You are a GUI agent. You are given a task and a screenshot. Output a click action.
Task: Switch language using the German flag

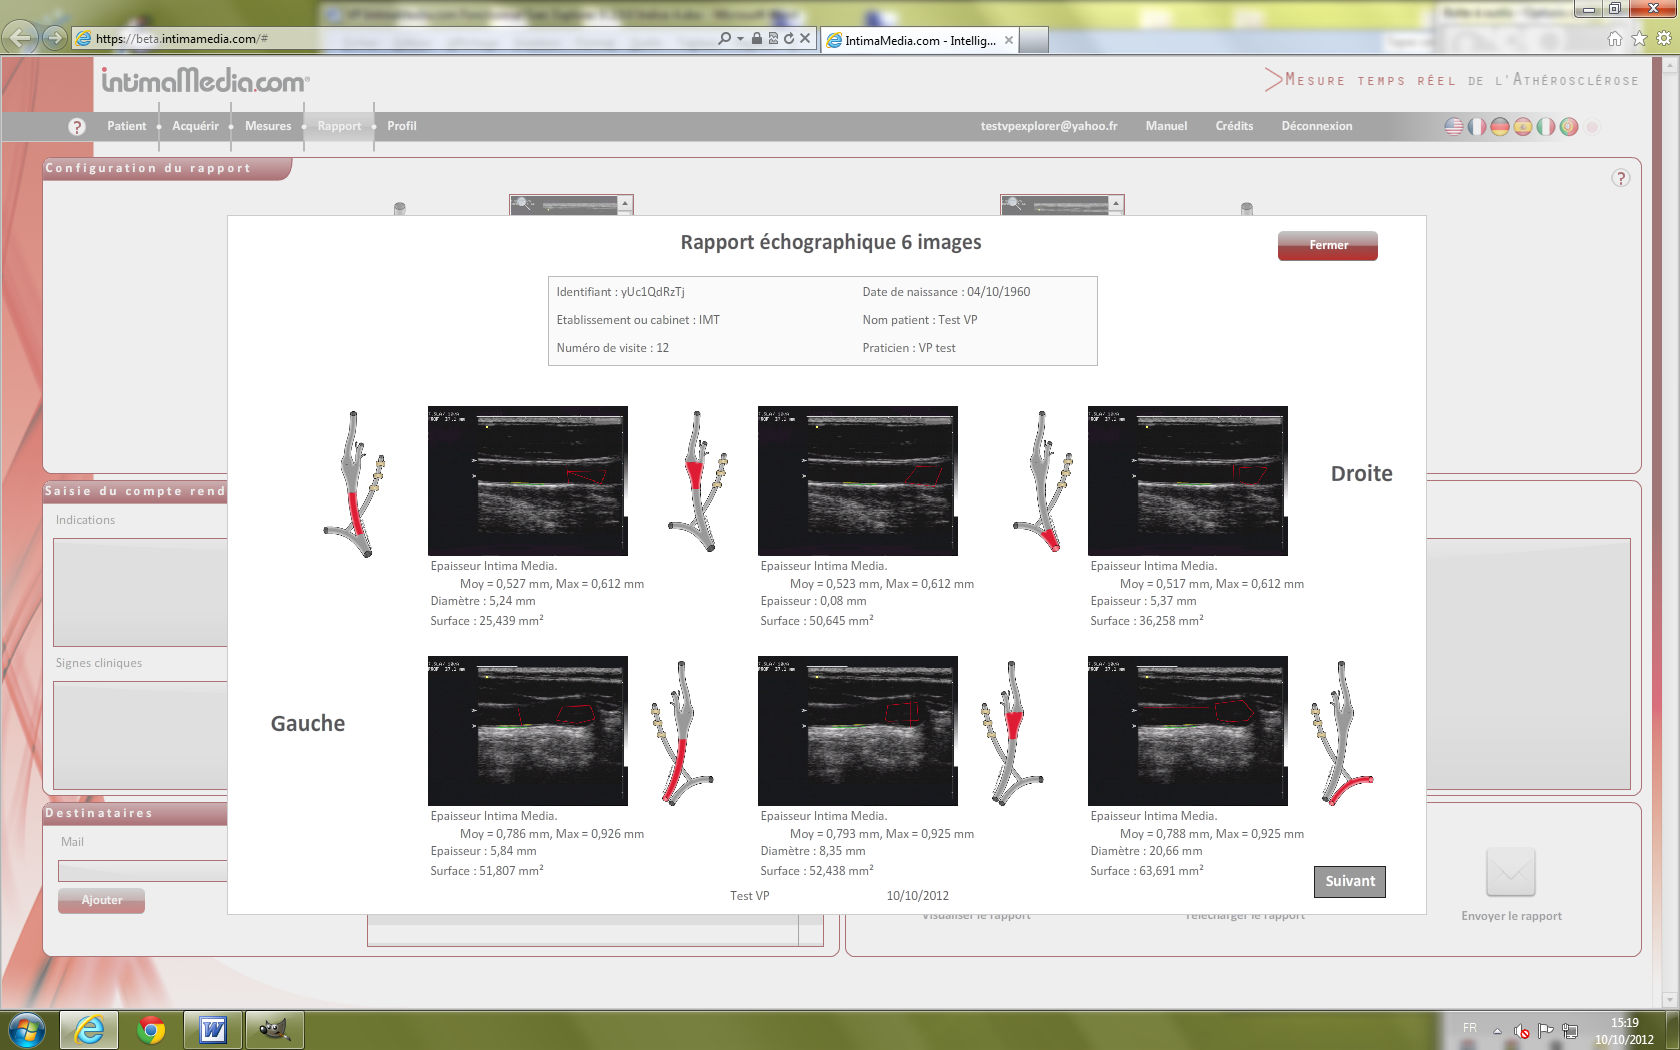(1500, 127)
